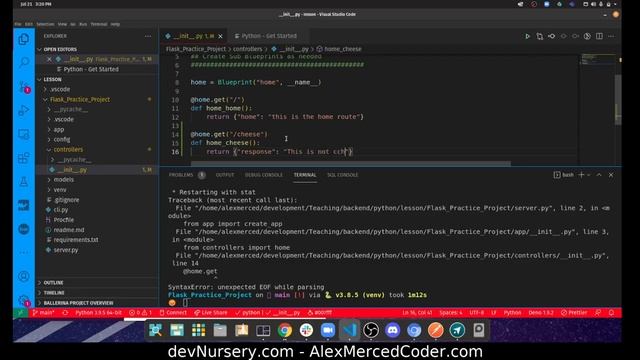The image size is (640, 360).
Task: Switch to the Debug Console tab
Action: [x=264, y=175]
